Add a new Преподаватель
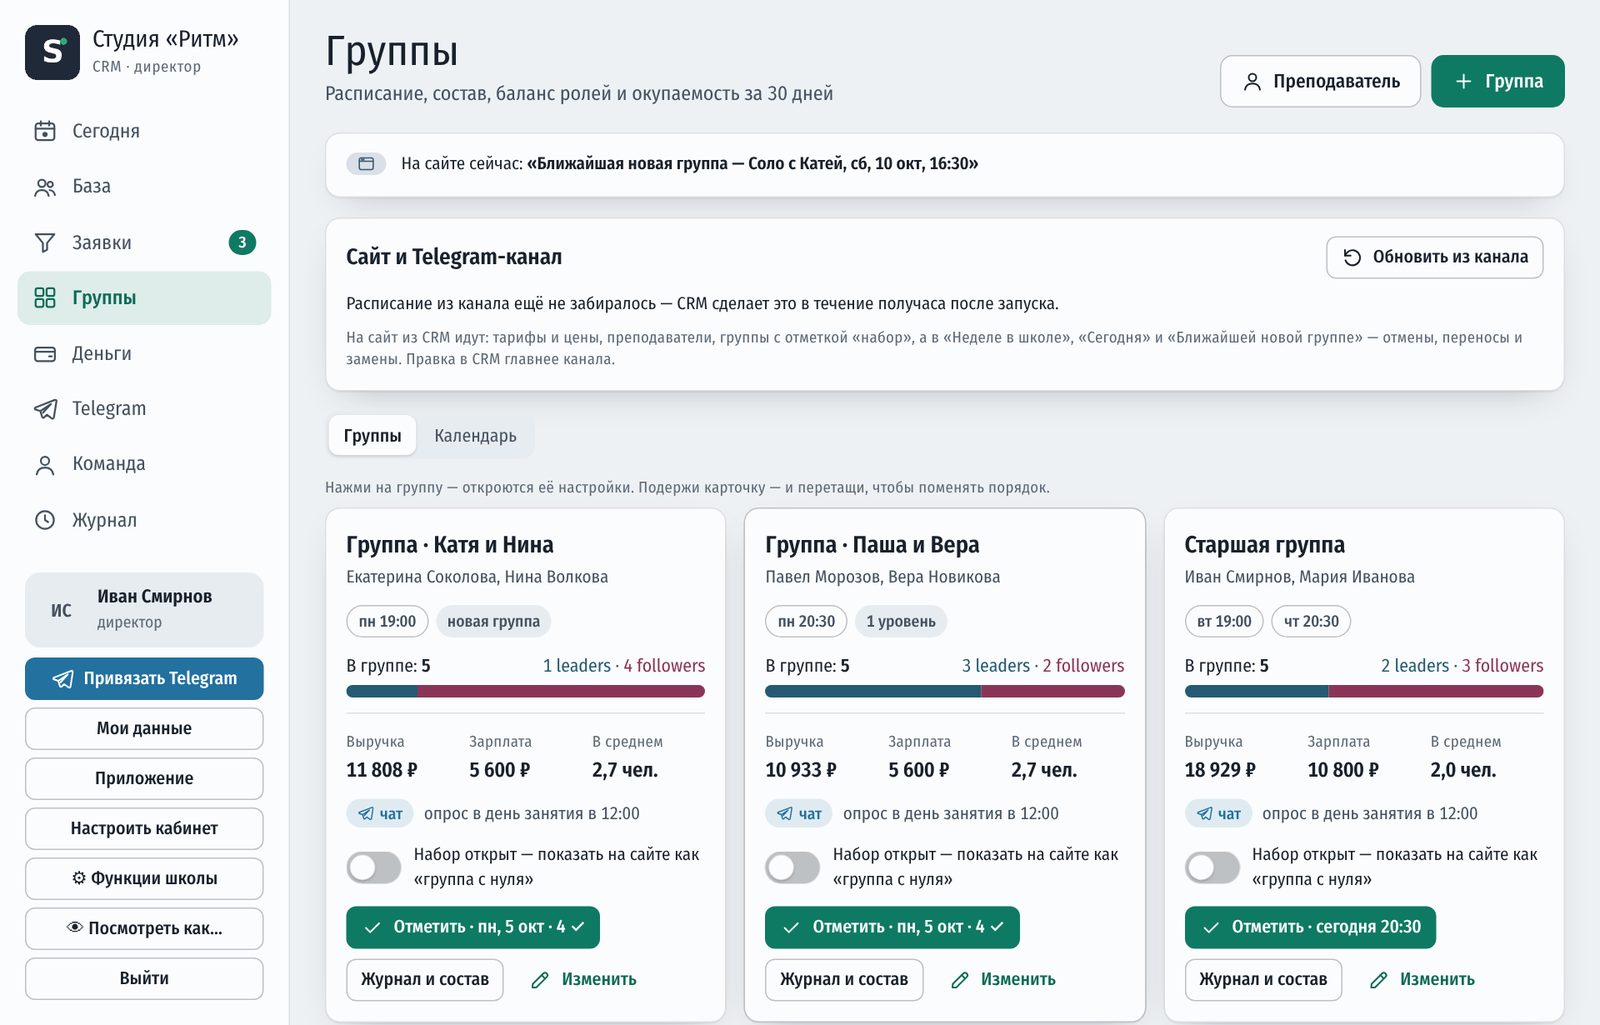 [x=1320, y=81]
